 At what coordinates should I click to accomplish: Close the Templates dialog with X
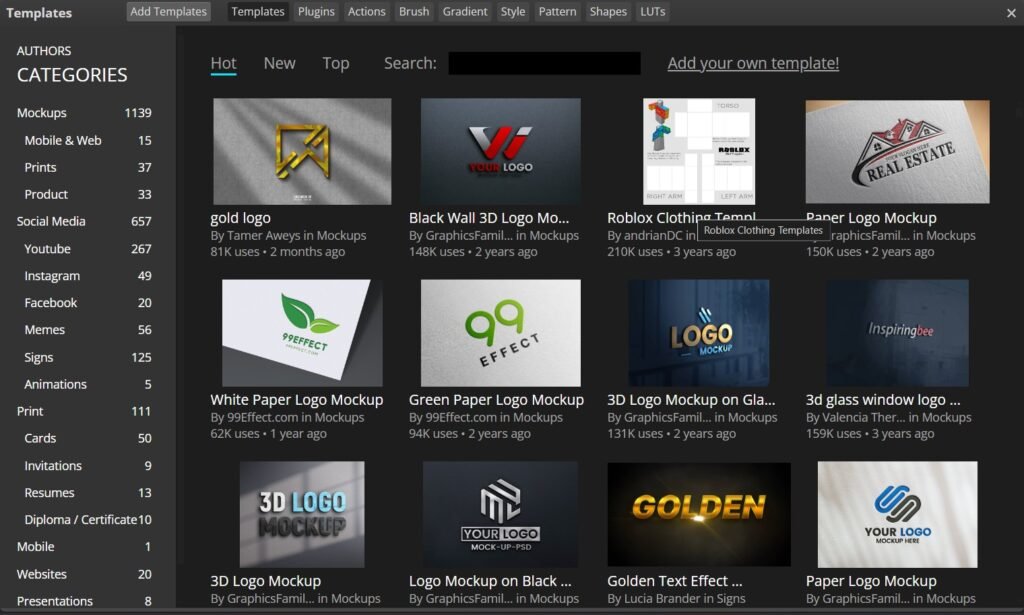(x=1010, y=13)
